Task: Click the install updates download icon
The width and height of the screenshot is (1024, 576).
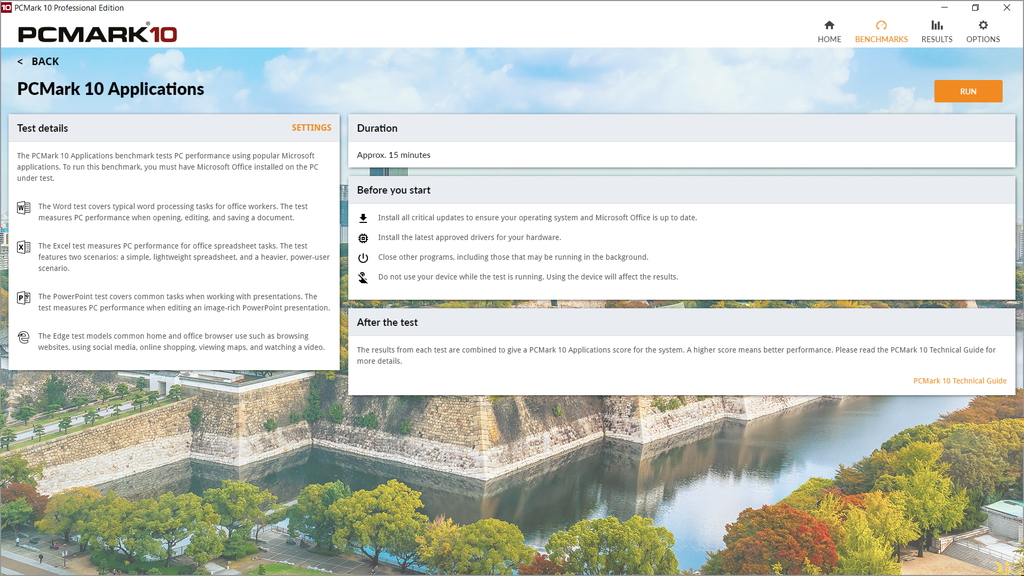Action: [363, 217]
